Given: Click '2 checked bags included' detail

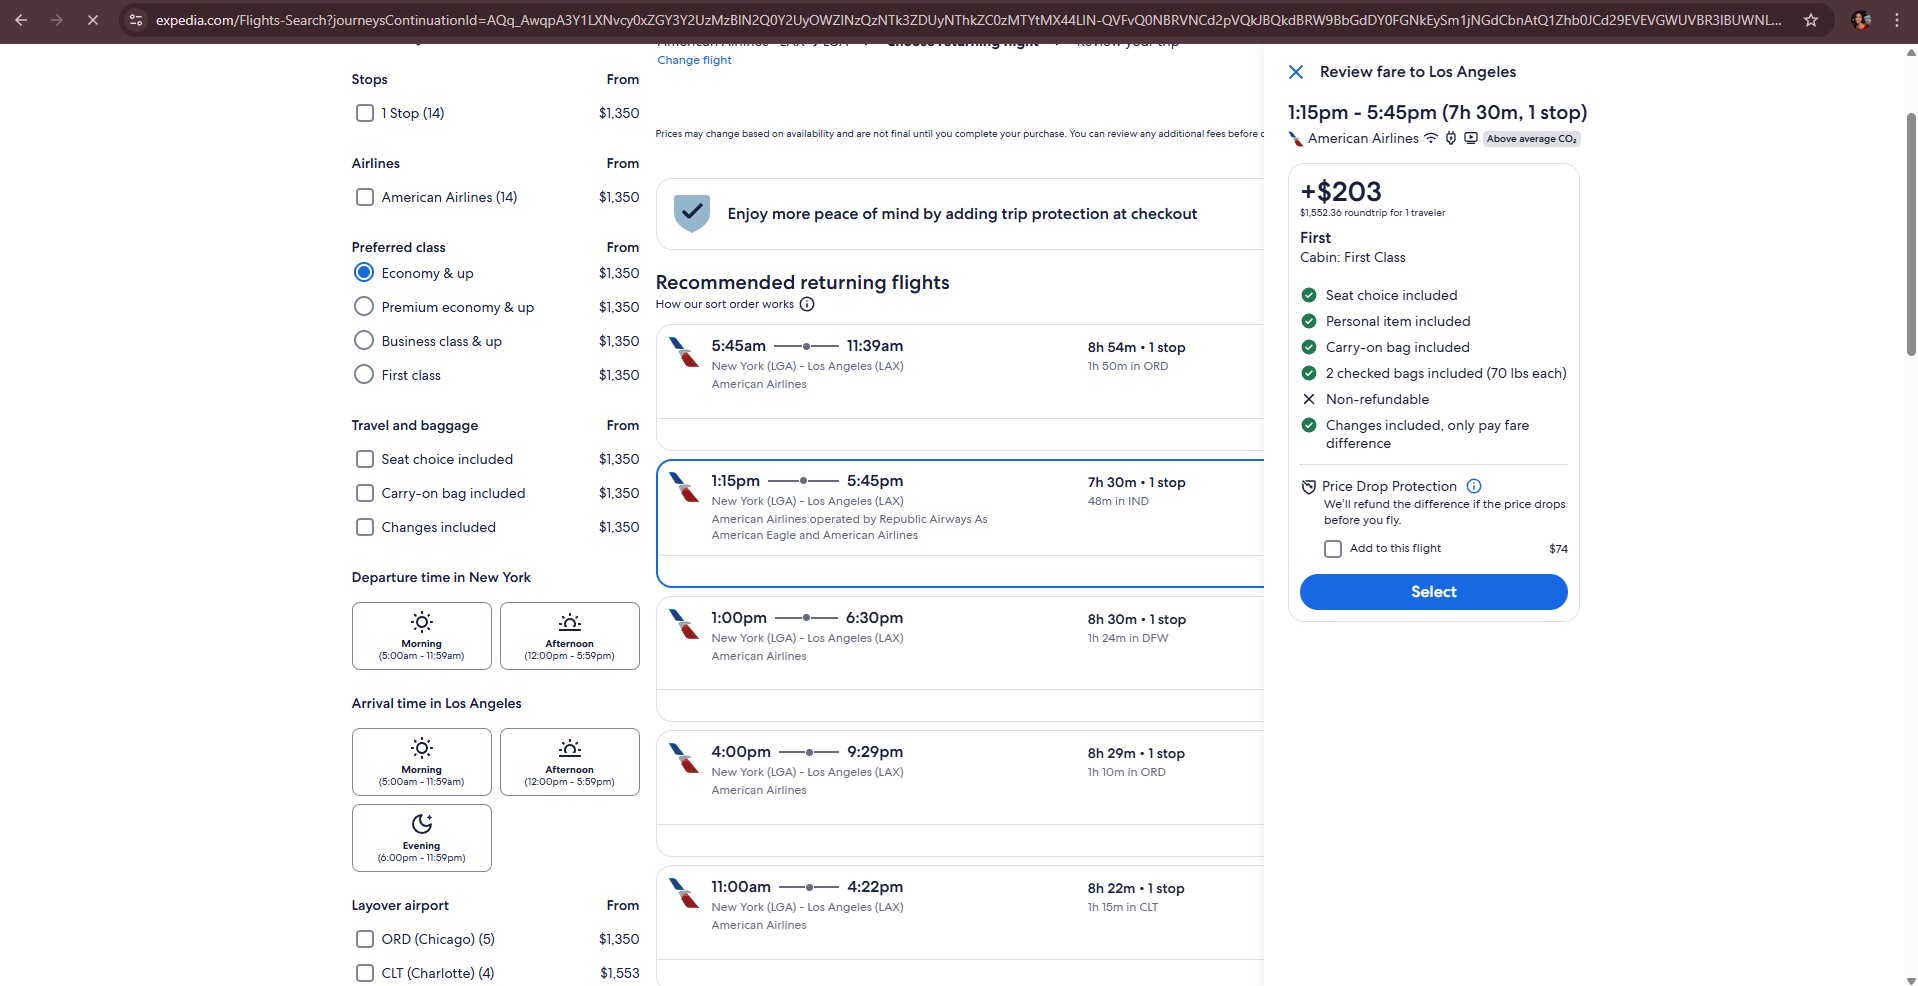Looking at the screenshot, I should 1446,373.
